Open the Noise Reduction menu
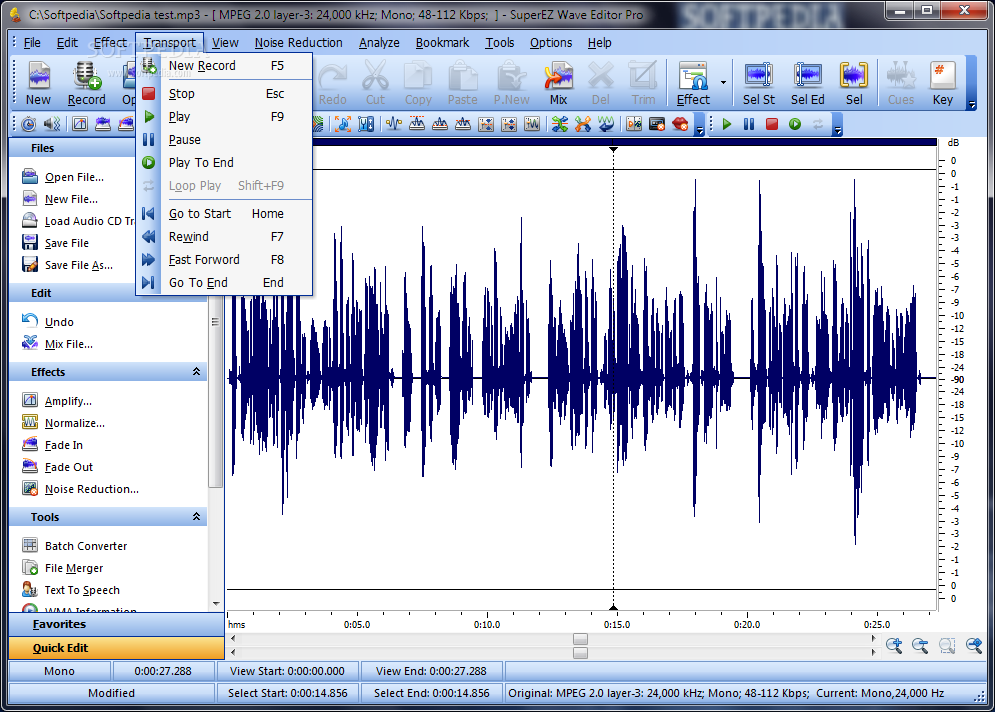 point(298,43)
